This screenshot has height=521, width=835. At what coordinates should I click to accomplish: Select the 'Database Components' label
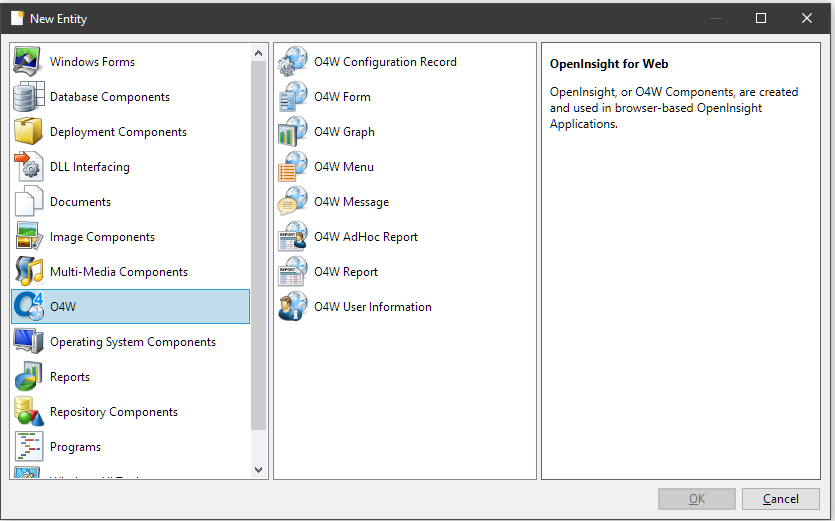(x=110, y=97)
